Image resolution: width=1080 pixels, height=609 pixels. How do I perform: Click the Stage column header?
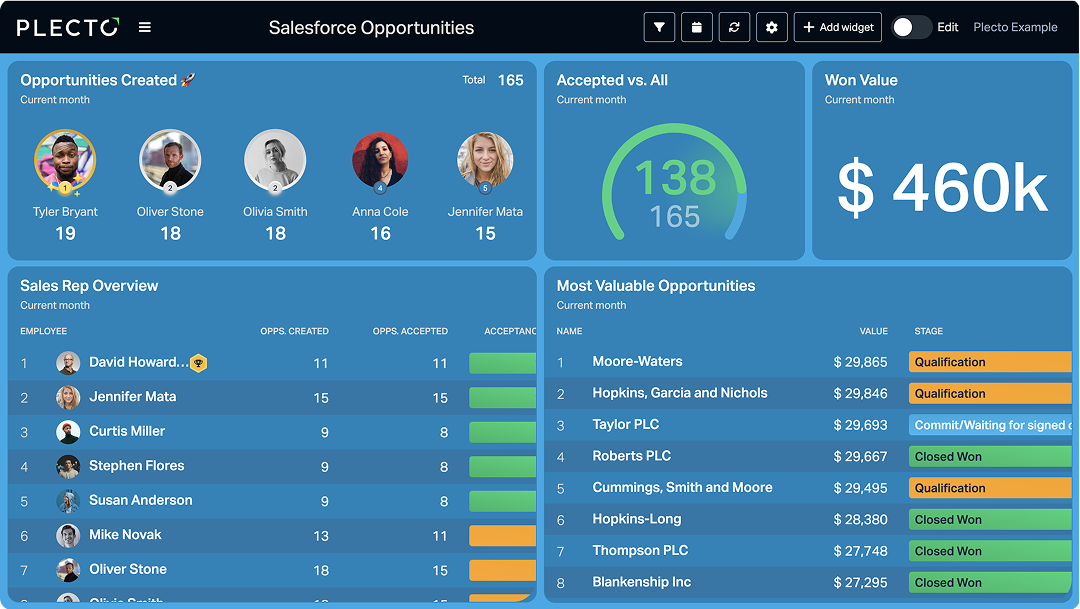[x=928, y=331]
